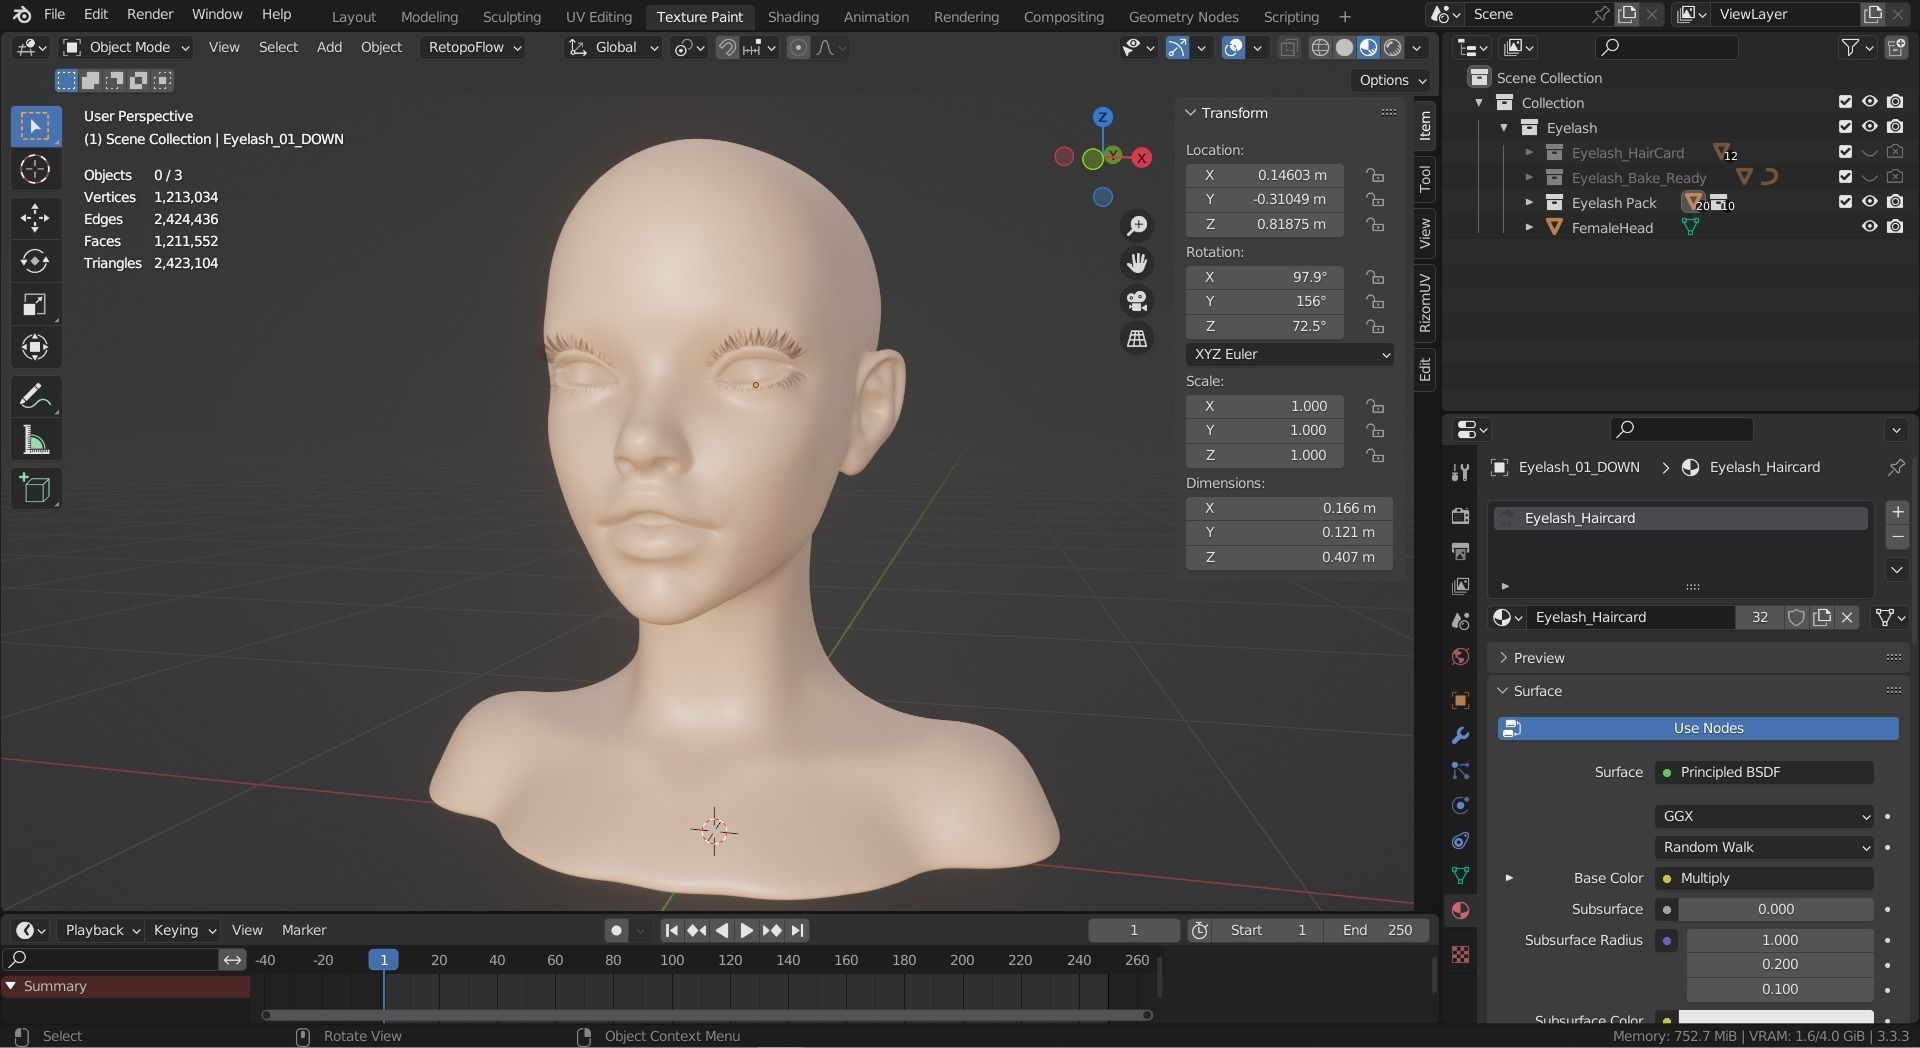
Task: Lock the Rotation Z value
Action: coord(1376,327)
